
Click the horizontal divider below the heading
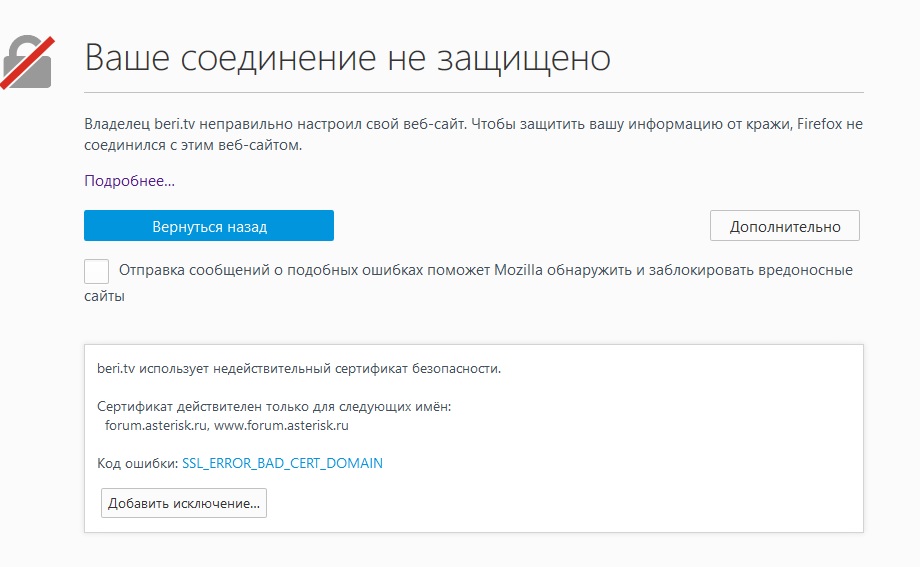tap(473, 92)
